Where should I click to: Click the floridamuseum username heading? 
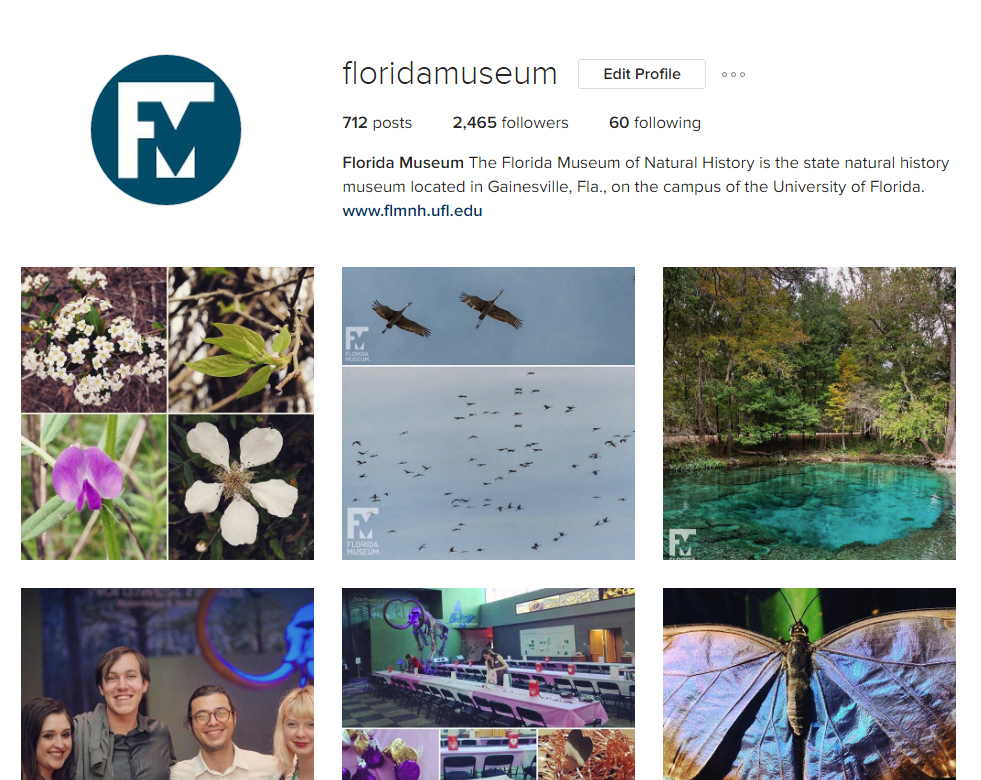pyautogui.click(x=450, y=74)
